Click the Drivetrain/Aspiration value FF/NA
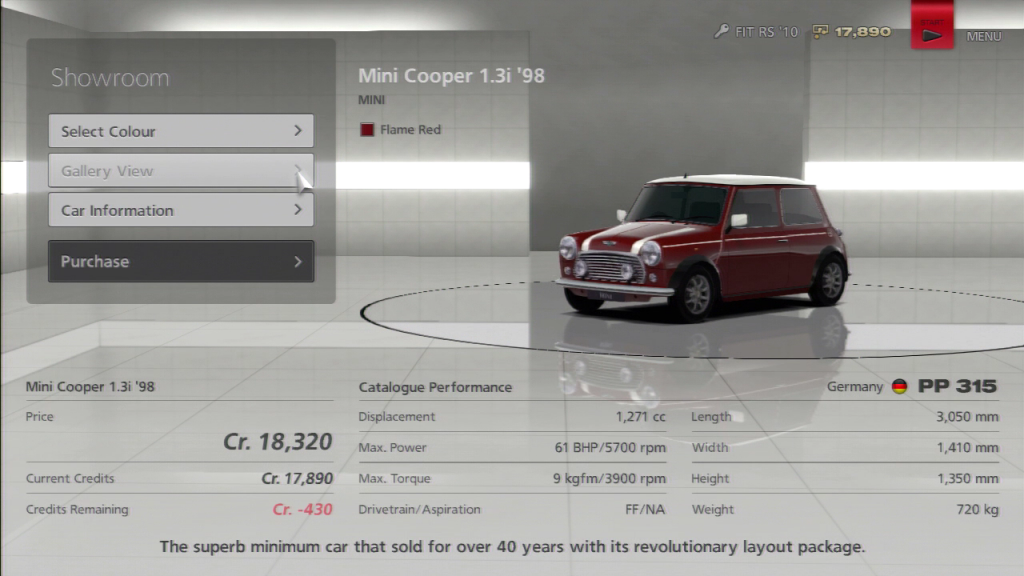This screenshot has width=1024, height=576. pyautogui.click(x=645, y=509)
